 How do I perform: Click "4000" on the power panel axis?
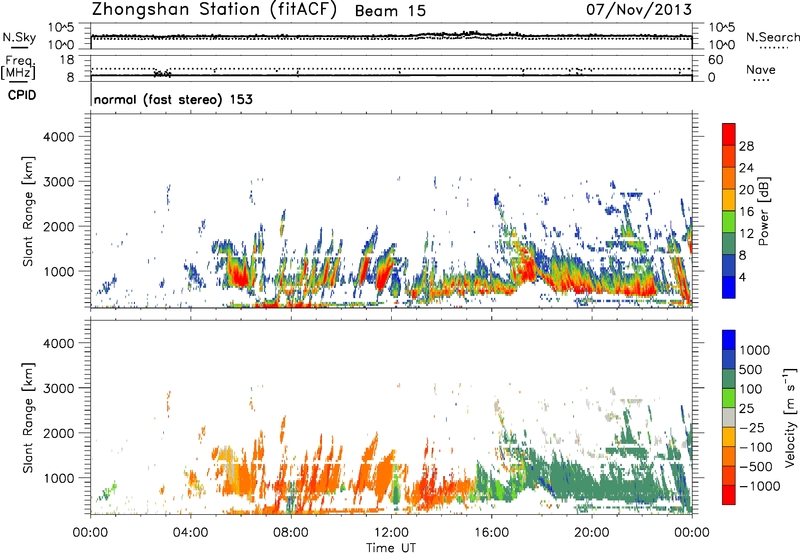point(59,137)
